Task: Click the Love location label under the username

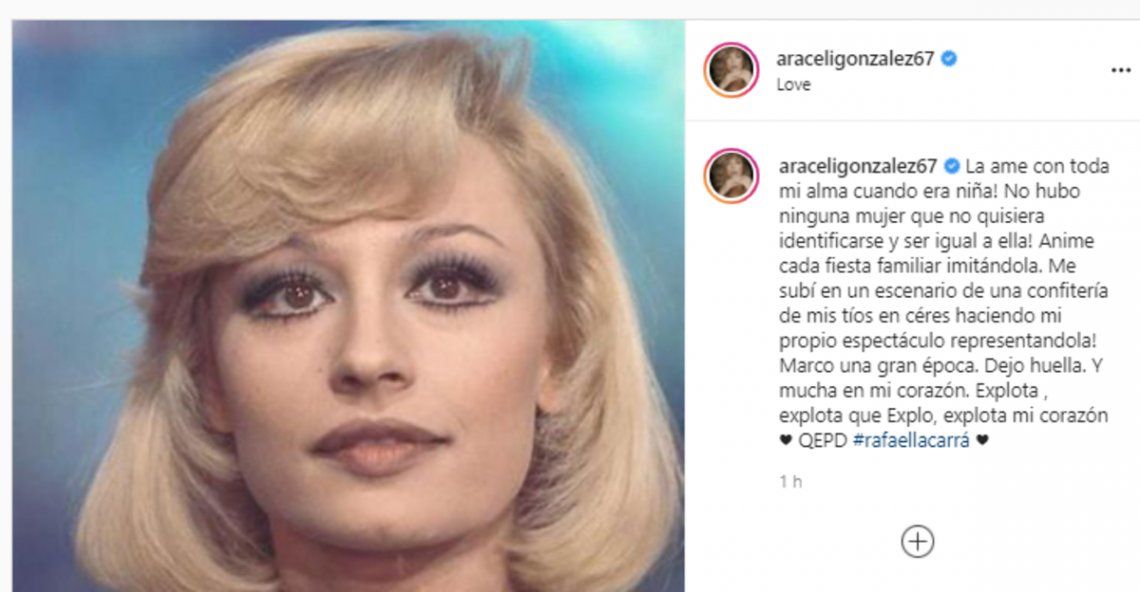Action: 793,84
